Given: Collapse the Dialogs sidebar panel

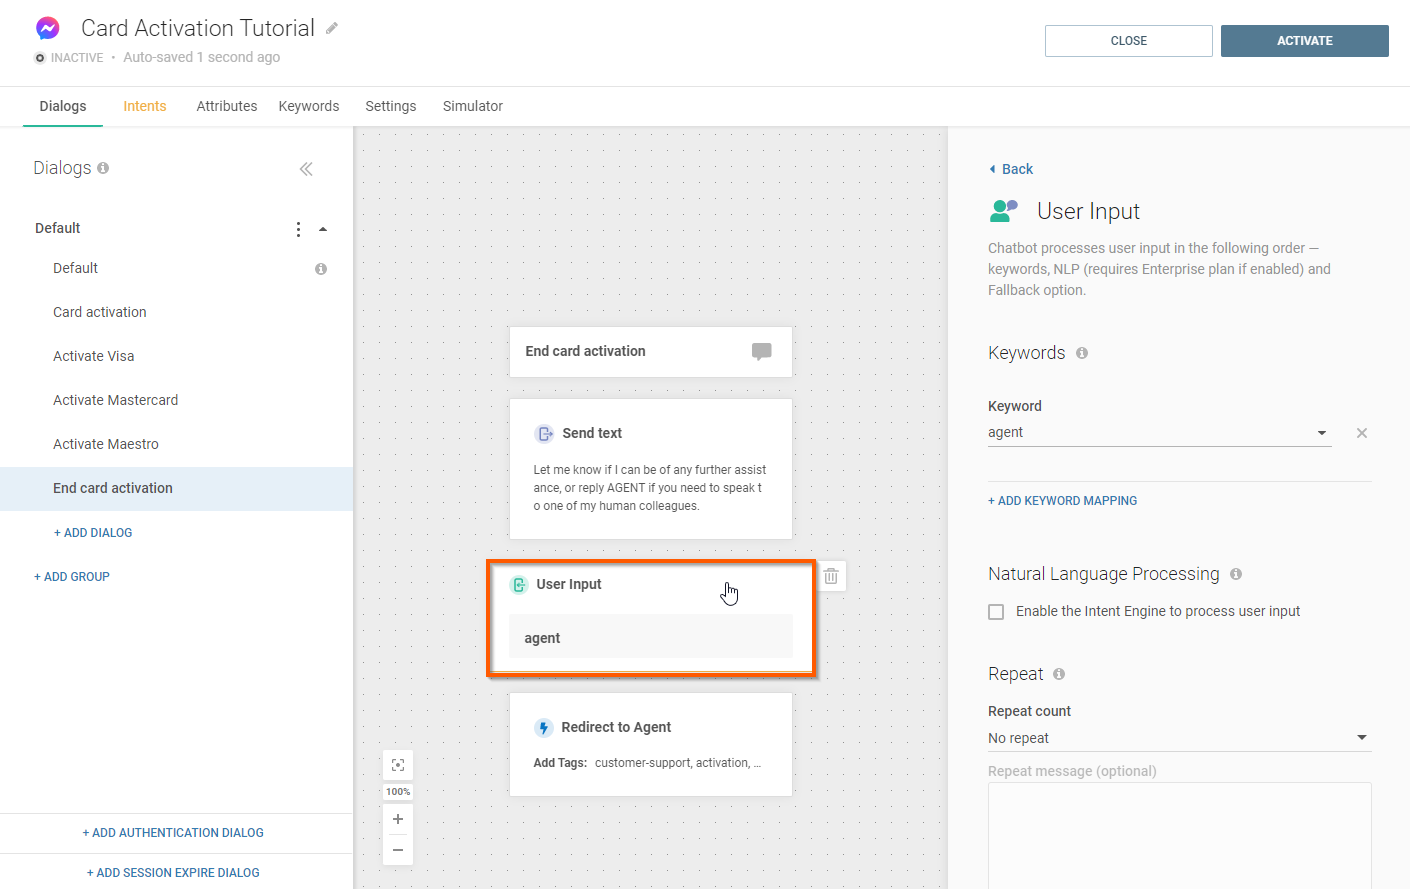Looking at the screenshot, I should [306, 169].
